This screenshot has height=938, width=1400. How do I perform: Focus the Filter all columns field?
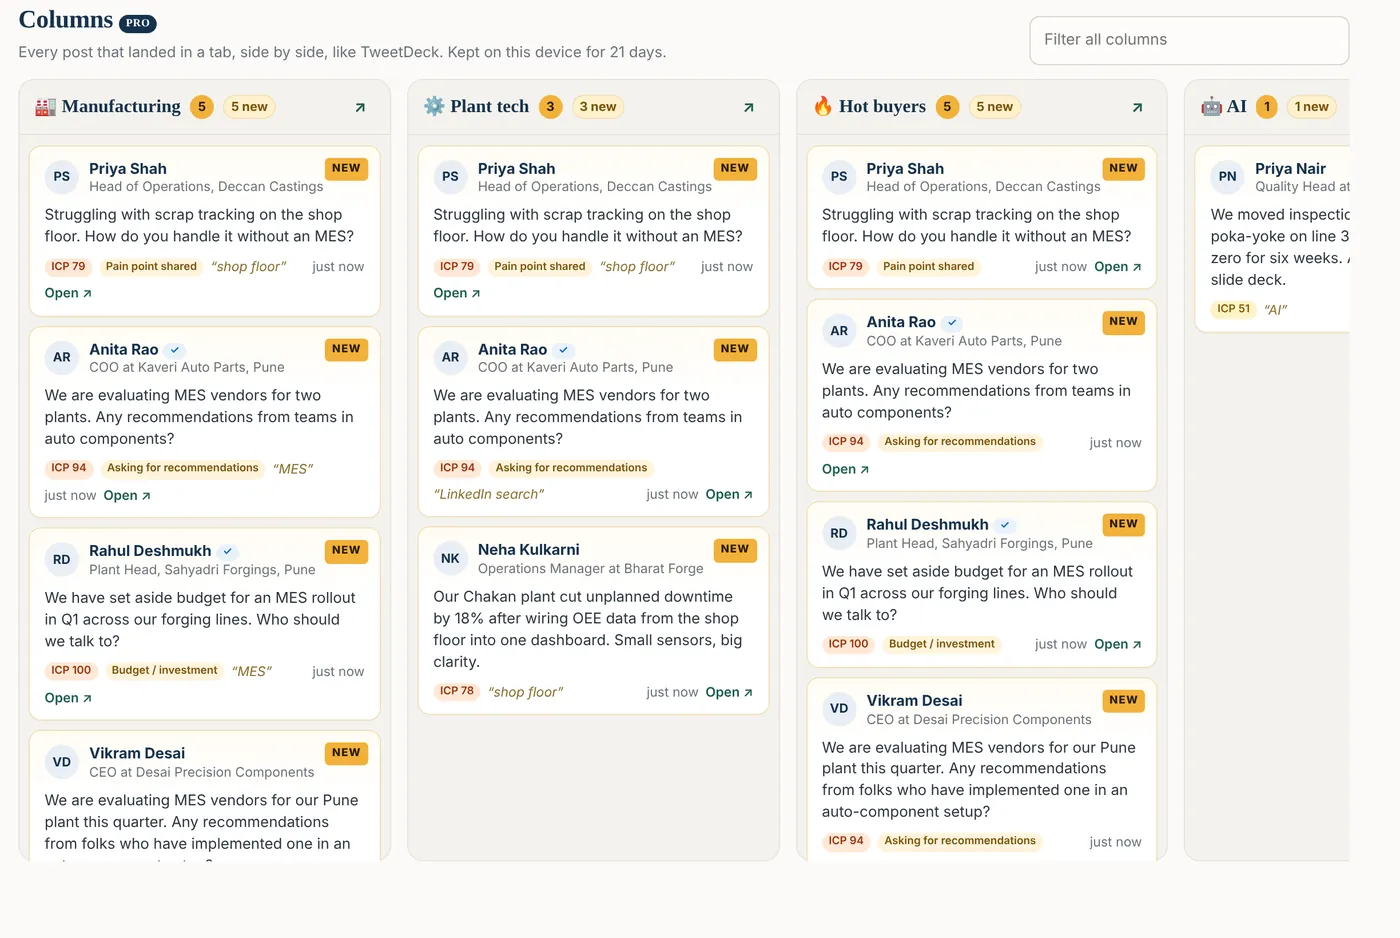[1189, 40]
